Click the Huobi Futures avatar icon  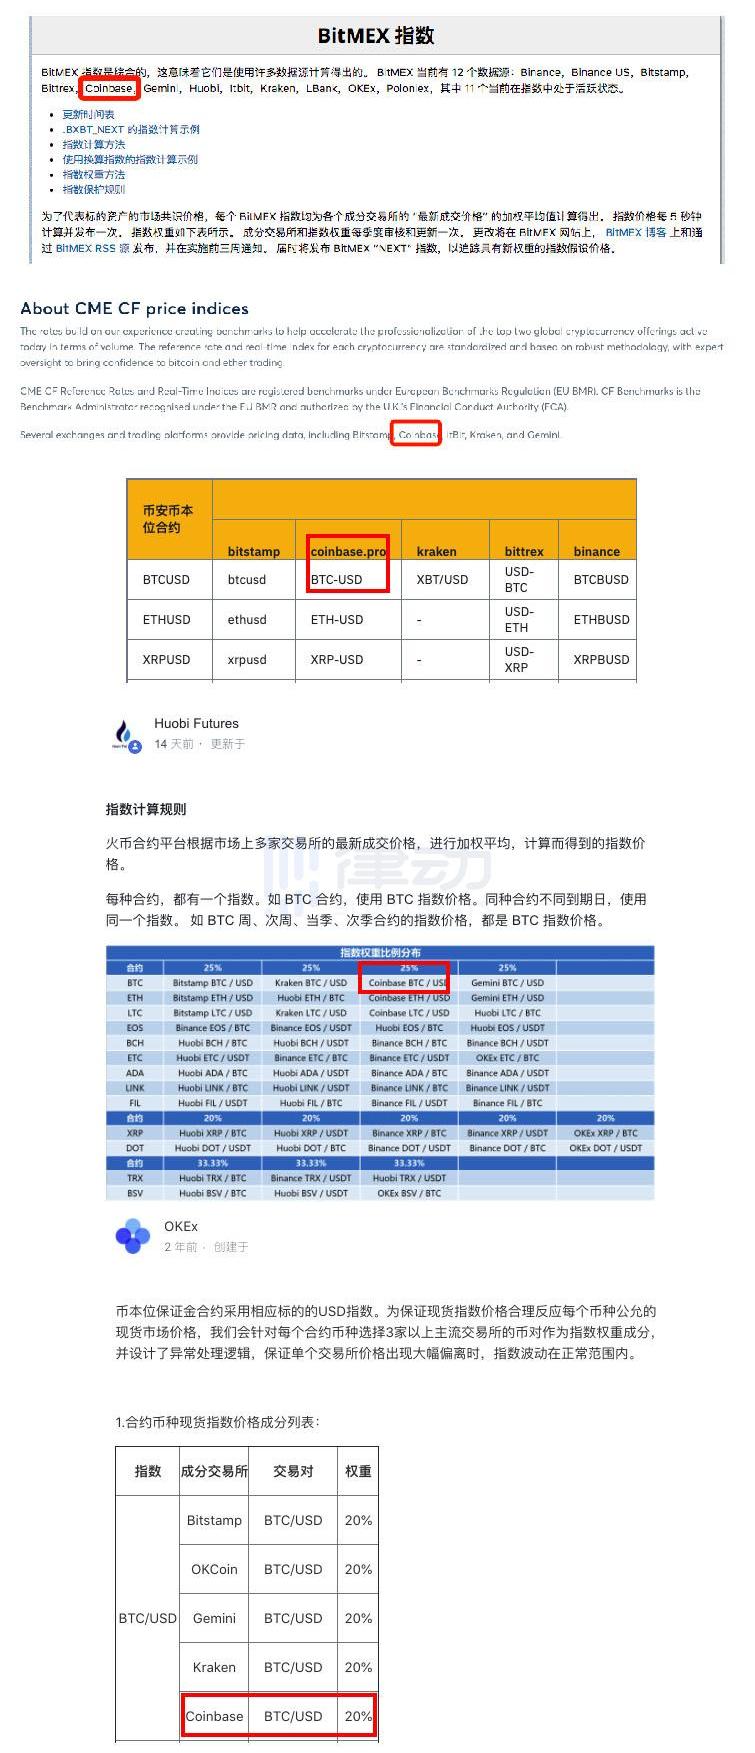(x=124, y=735)
